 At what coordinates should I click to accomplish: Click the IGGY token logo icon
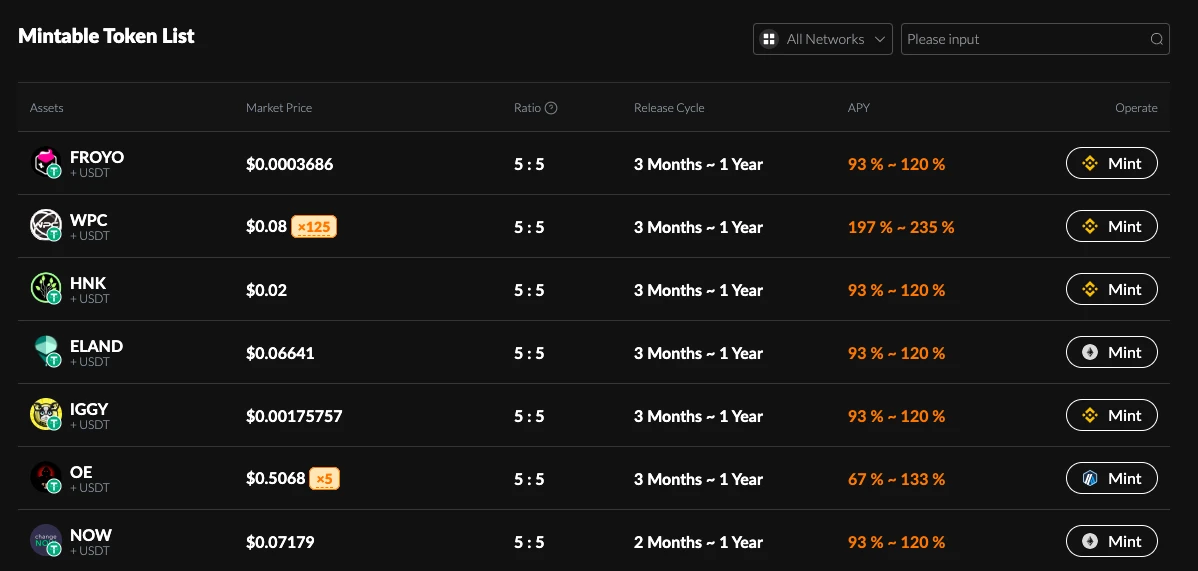(45, 415)
